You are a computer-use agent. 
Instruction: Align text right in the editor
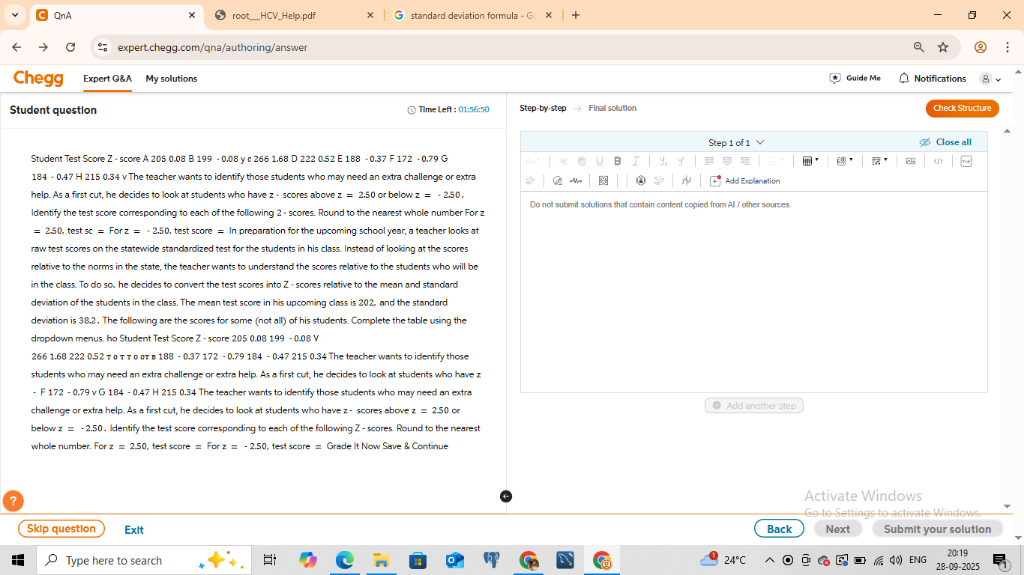745,161
